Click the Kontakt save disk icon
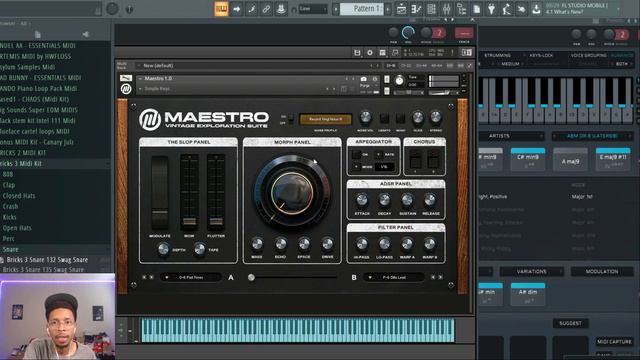Image resolution: width=640 pixels, height=360 pixels. [357, 52]
